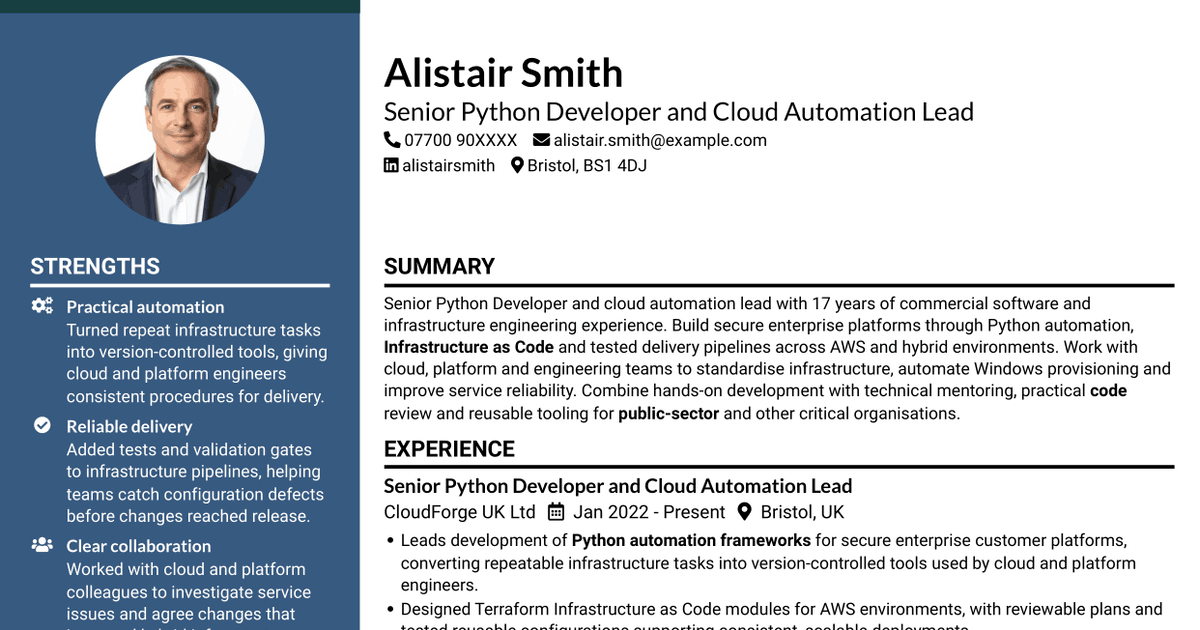The image size is (1200, 630).
Task: Click the location pin beside Bristol, BS1 4DJ
Action: coord(517,165)
